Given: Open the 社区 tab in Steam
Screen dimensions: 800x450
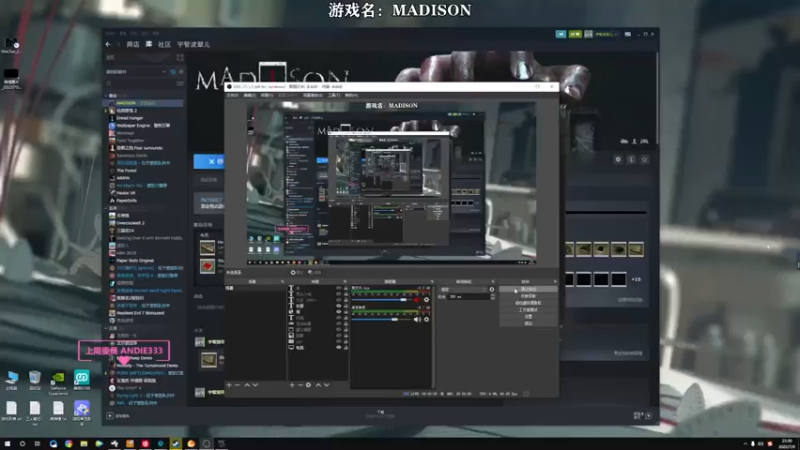Looking at the screenshot, I should click(x=164, y=44).
